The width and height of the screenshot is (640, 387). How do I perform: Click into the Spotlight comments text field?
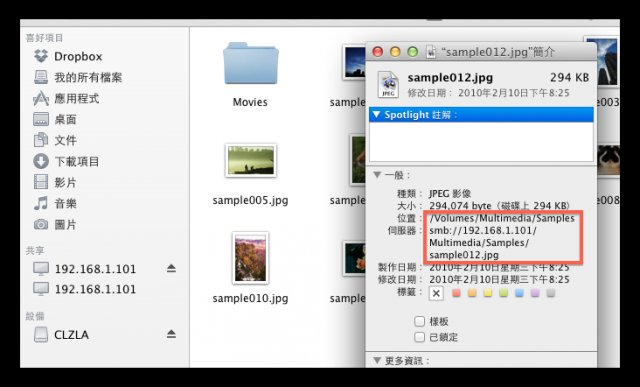(x=481, y=141)
